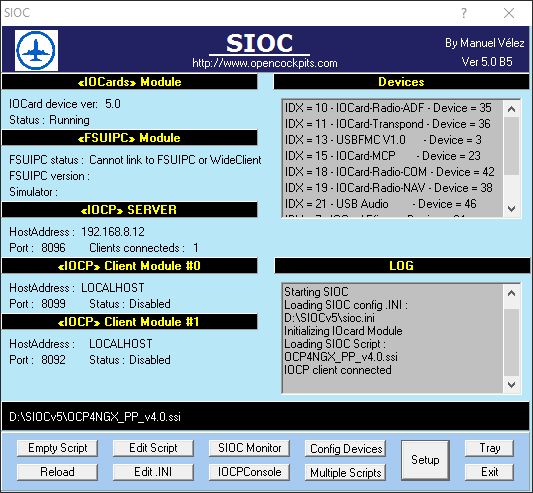Viewport: 533px width, 493px height.
Task: Click the IOCP SERVER header
Action: pyautogui.click(x=130, y=210)
